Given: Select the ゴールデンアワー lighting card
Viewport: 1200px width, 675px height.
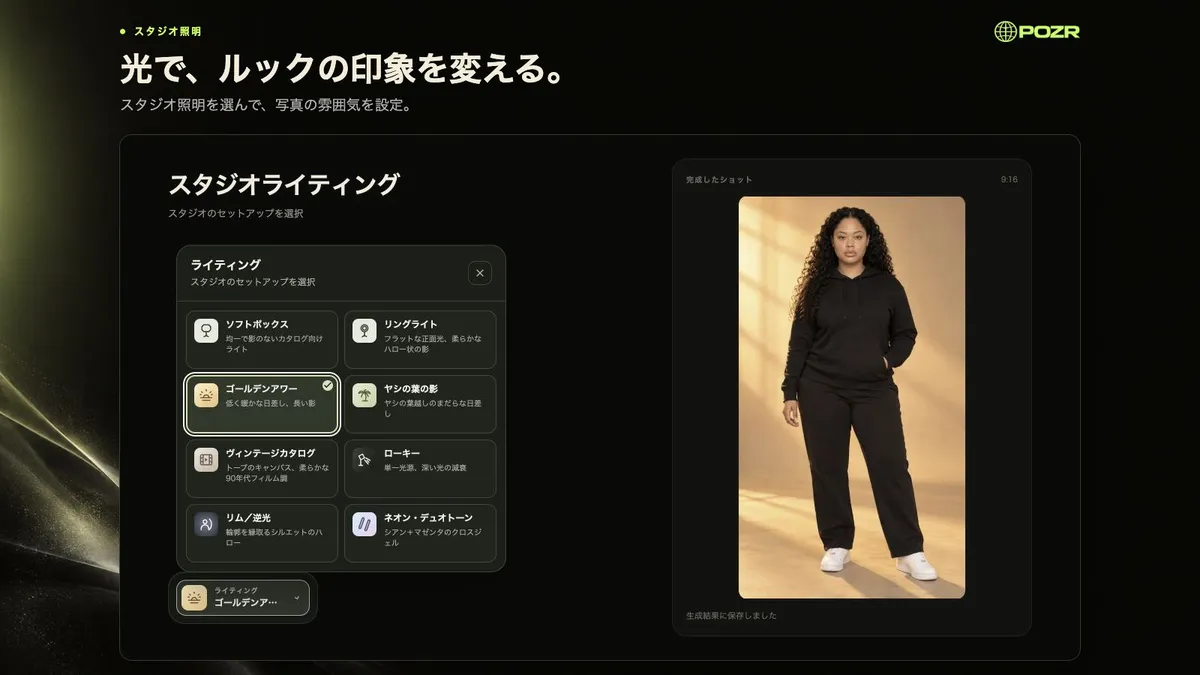Looking at the screenshot, I should [262, 404].
